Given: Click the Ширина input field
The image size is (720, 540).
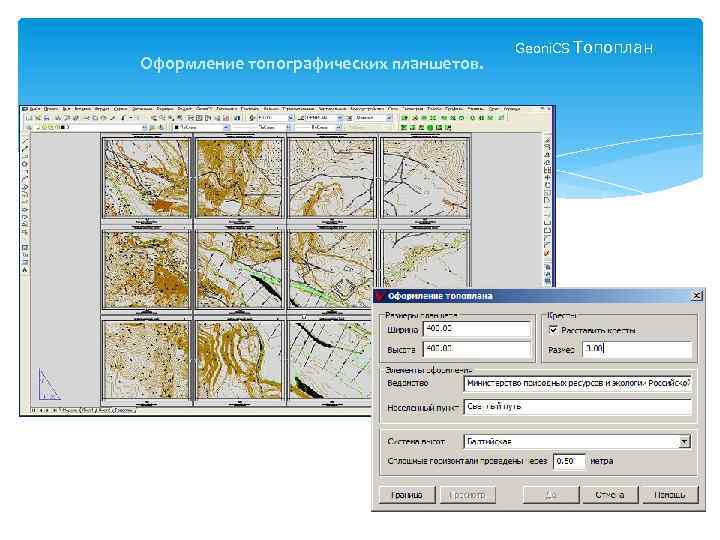Looking at the screenshot, I should [x=477, y=329].
